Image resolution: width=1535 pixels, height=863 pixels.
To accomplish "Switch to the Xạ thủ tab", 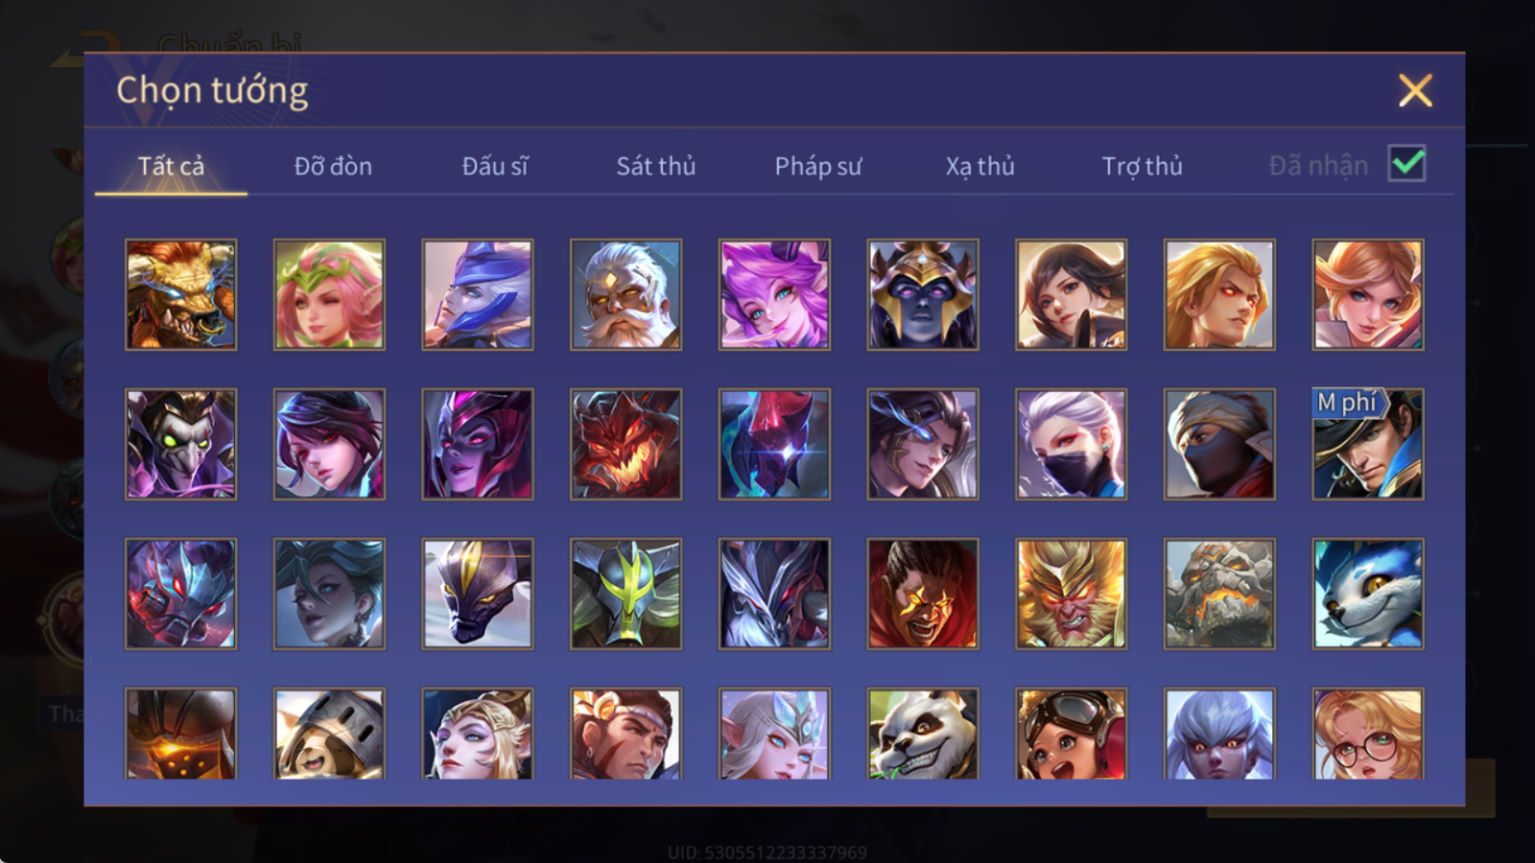I will (x=980, y=166).
